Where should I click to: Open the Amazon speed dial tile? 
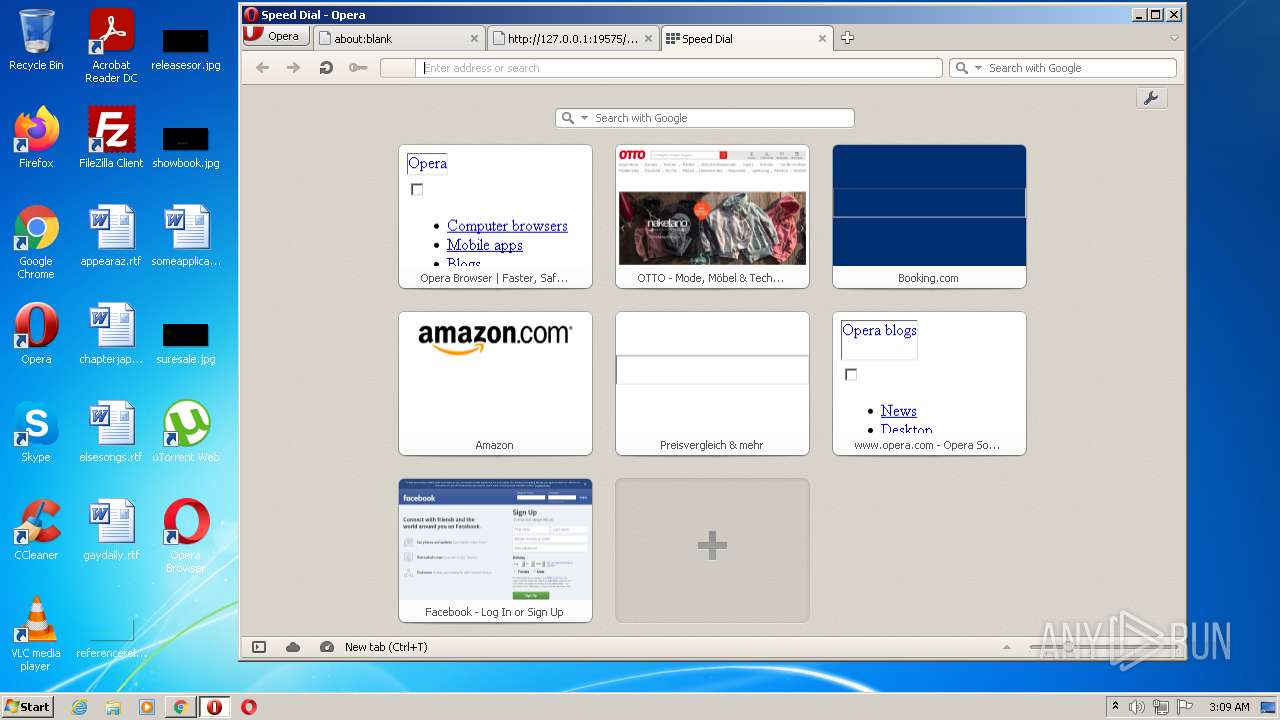(495, 383)
